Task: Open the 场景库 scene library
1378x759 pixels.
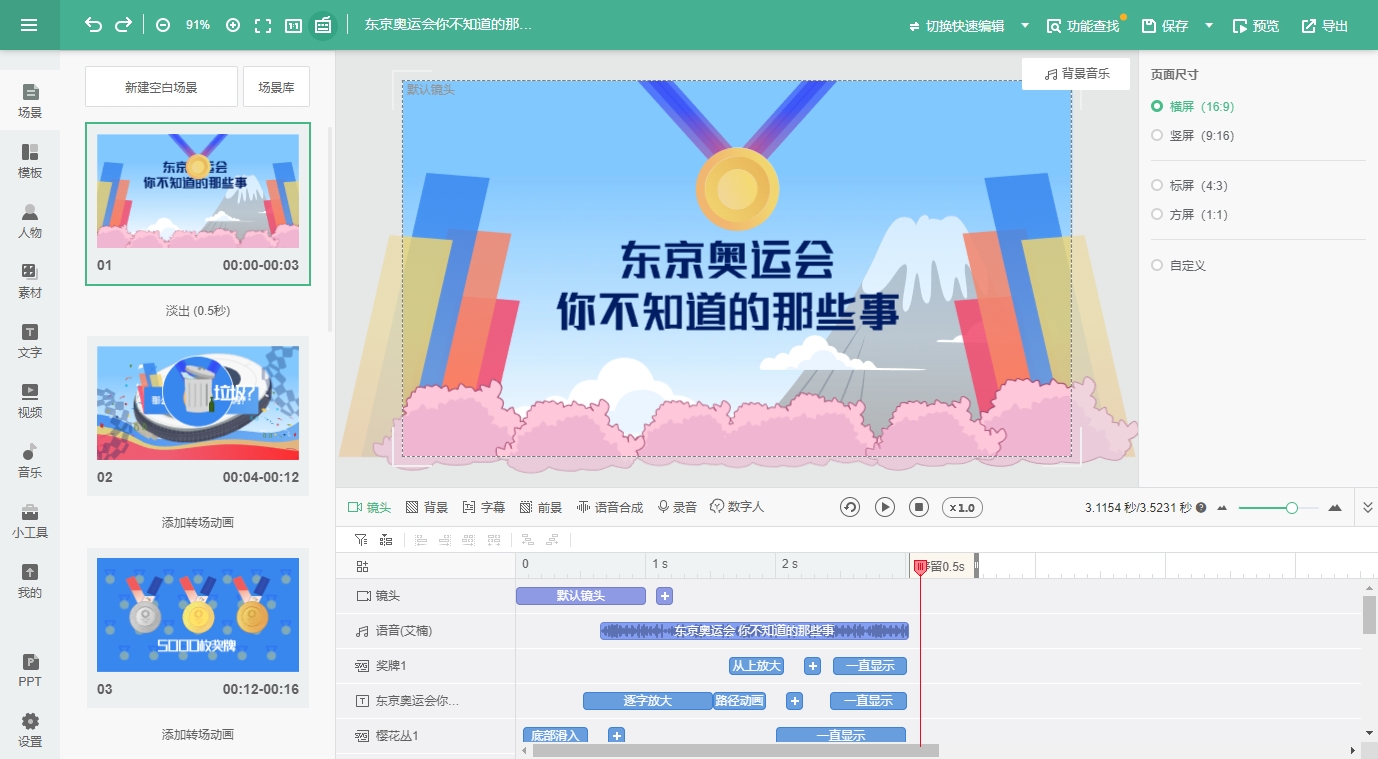Action: 276,87
